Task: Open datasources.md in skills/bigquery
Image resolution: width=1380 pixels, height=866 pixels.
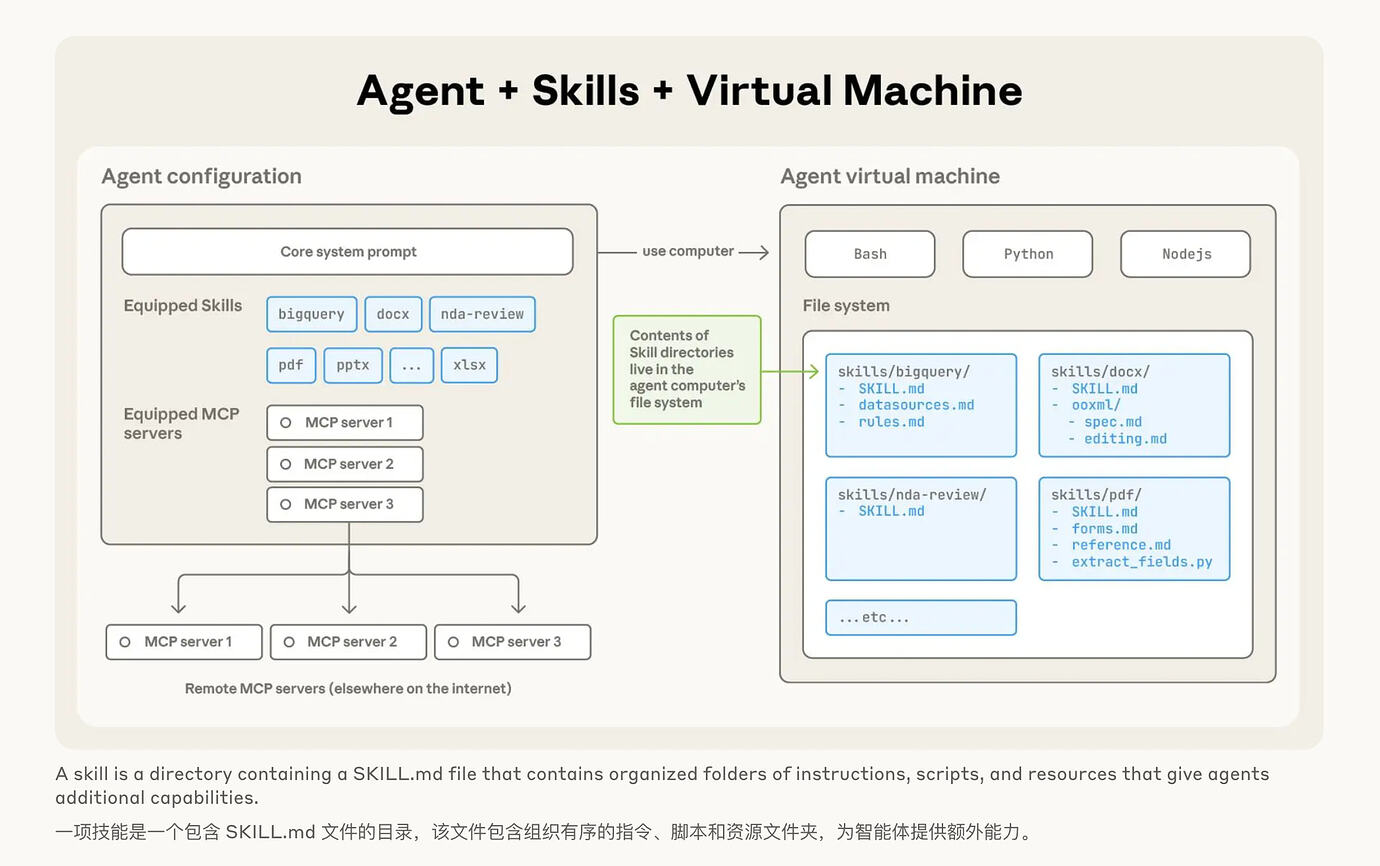Action: 915,405
